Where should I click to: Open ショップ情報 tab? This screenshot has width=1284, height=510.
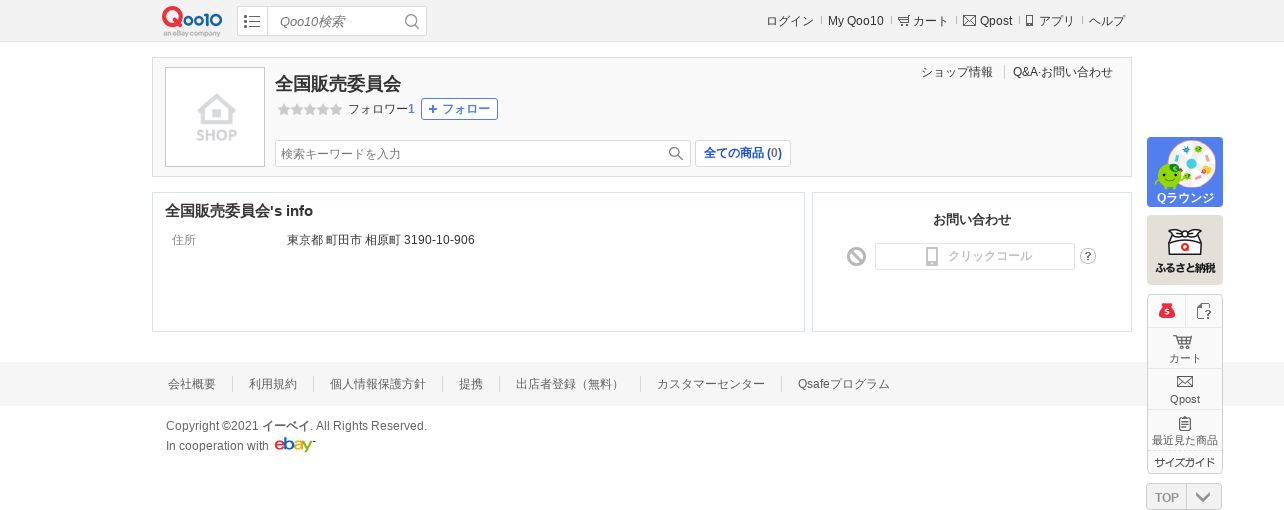point(957,72)
